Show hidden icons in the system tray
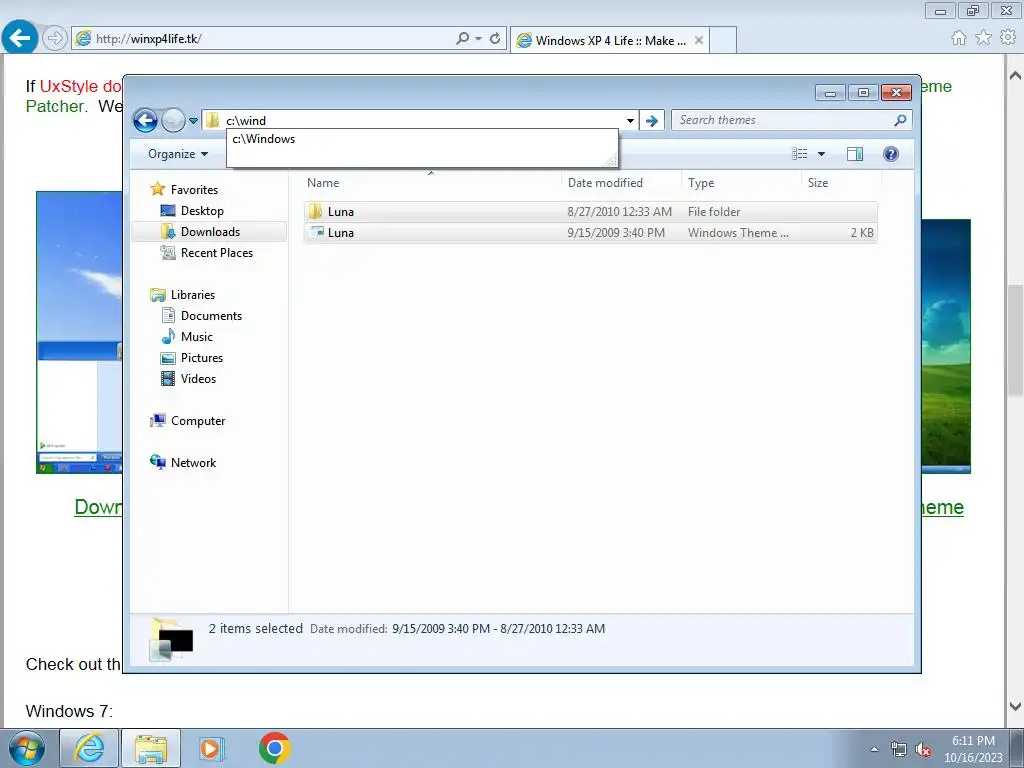This screenshot has height=768, width=1024. click(x=874, y=749)
